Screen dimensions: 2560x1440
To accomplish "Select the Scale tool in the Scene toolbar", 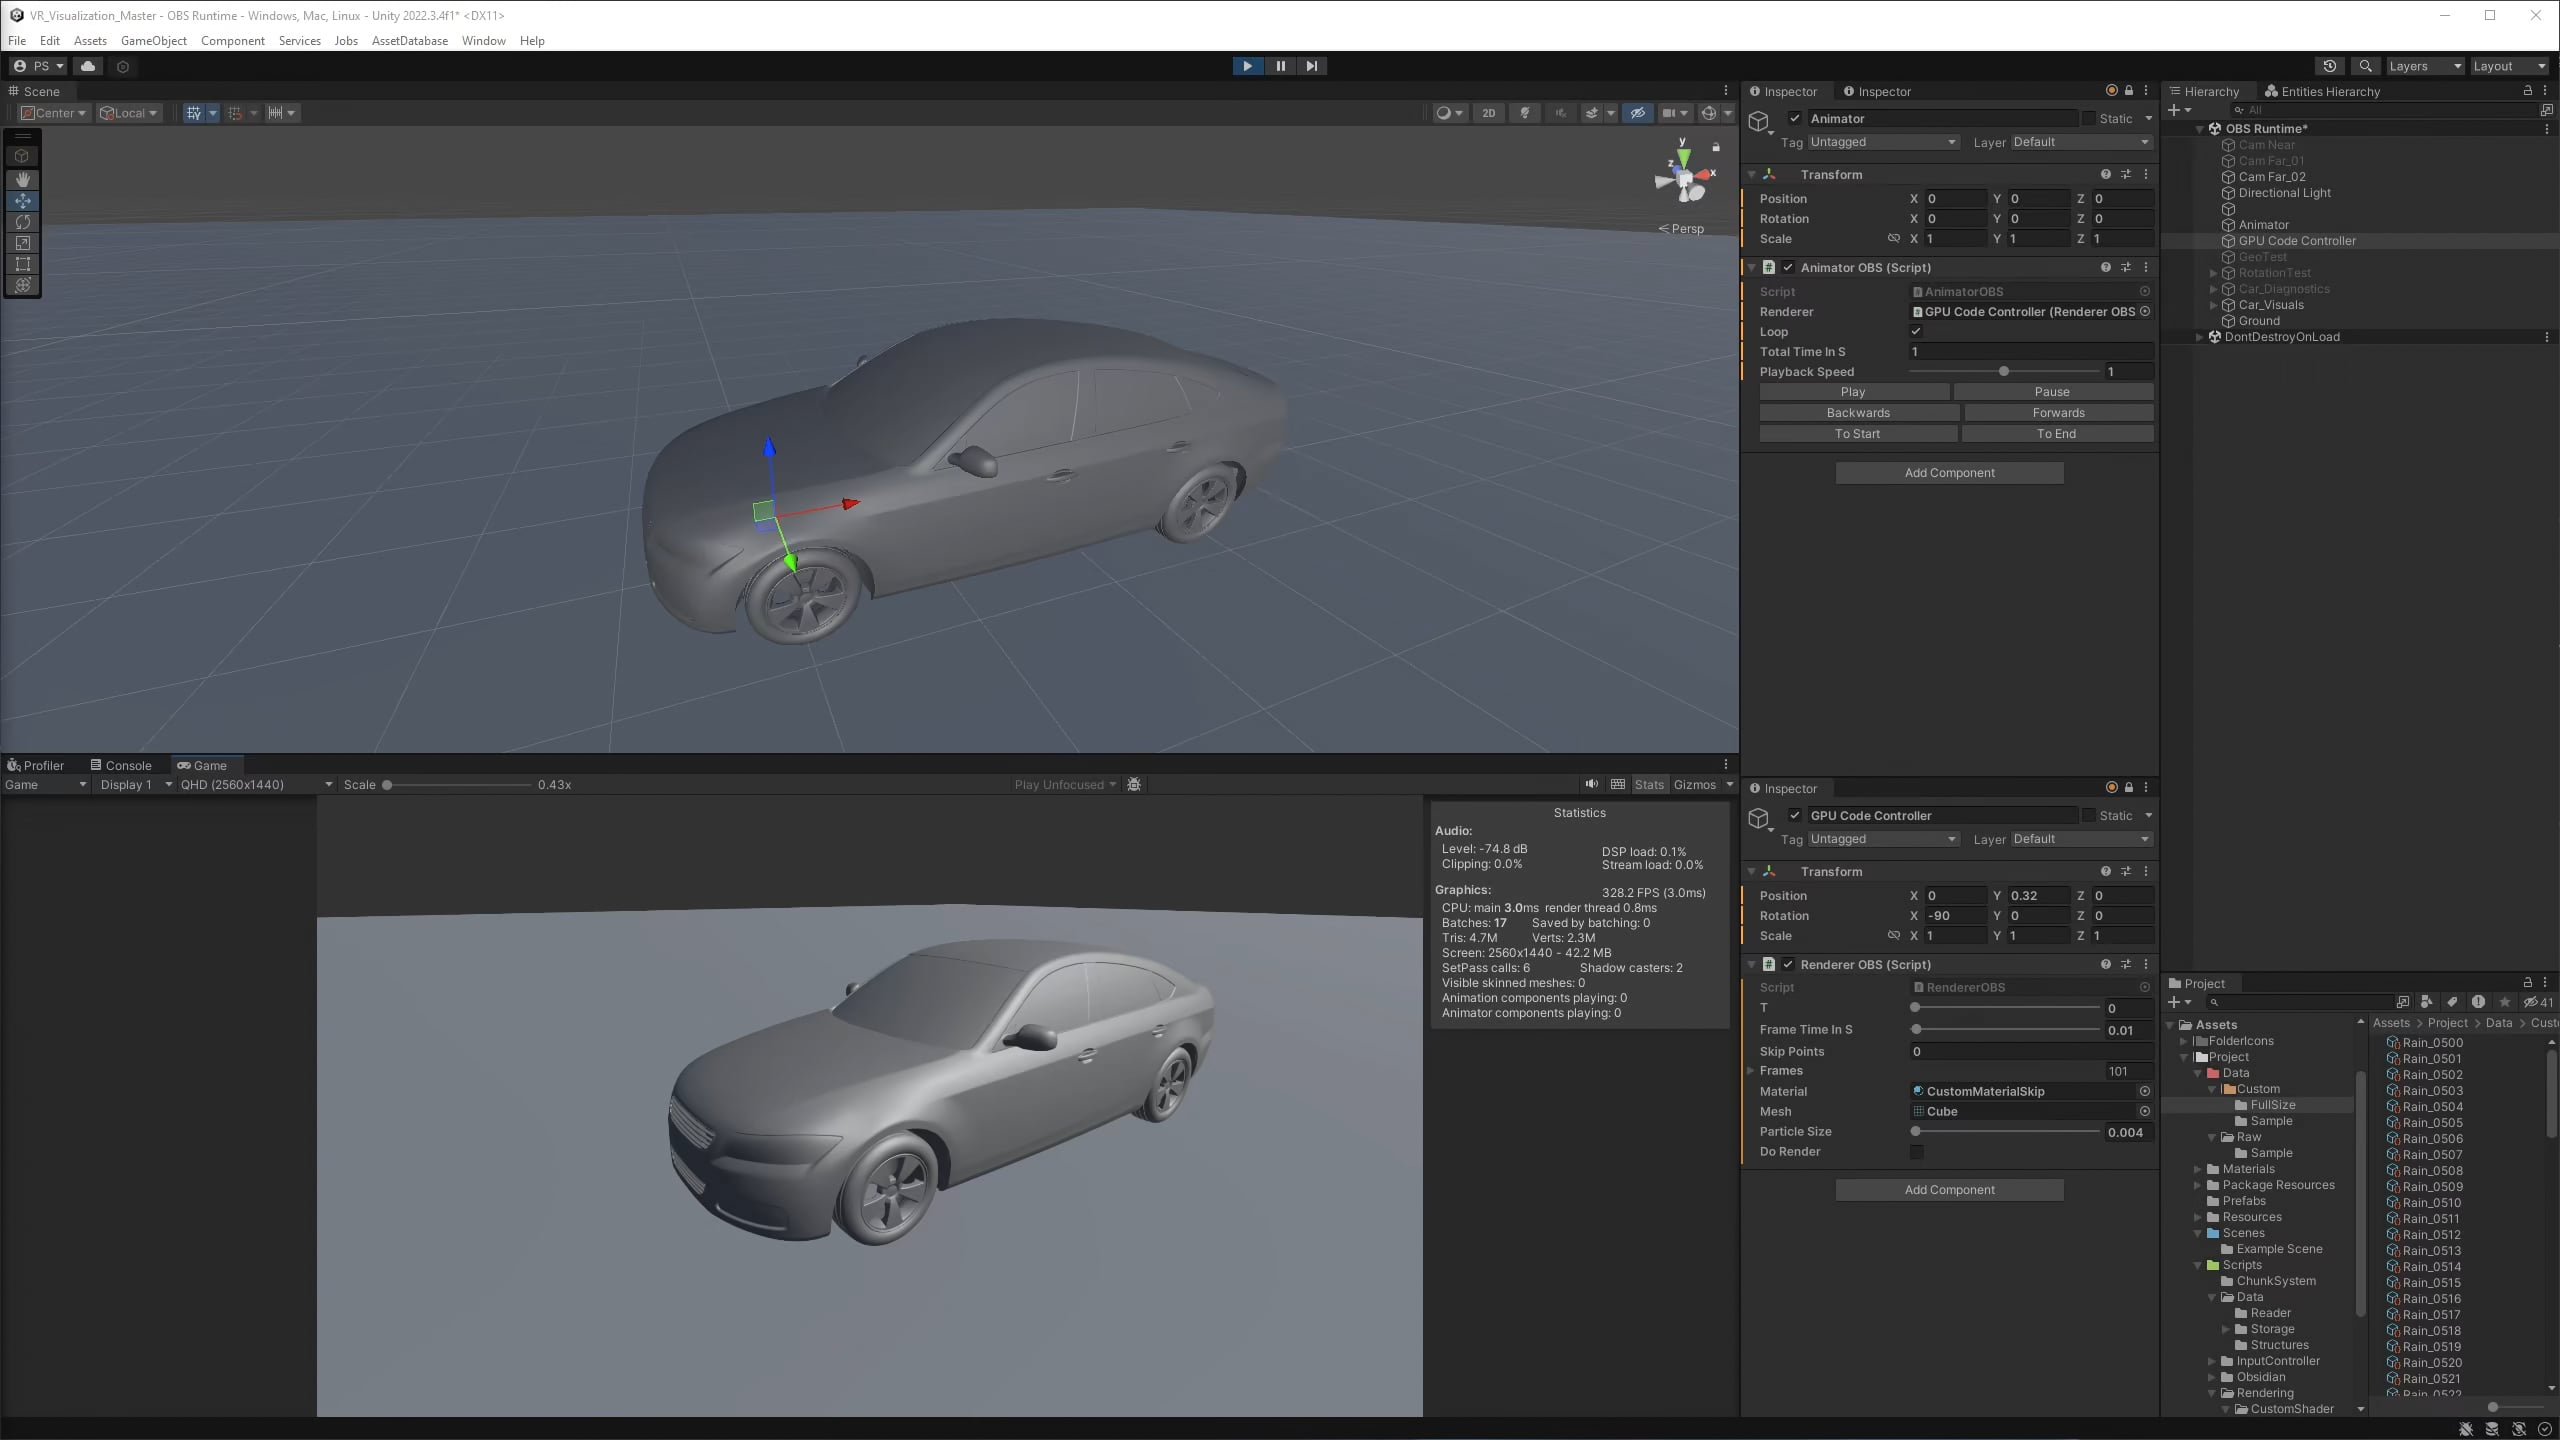I will (22, 243).
